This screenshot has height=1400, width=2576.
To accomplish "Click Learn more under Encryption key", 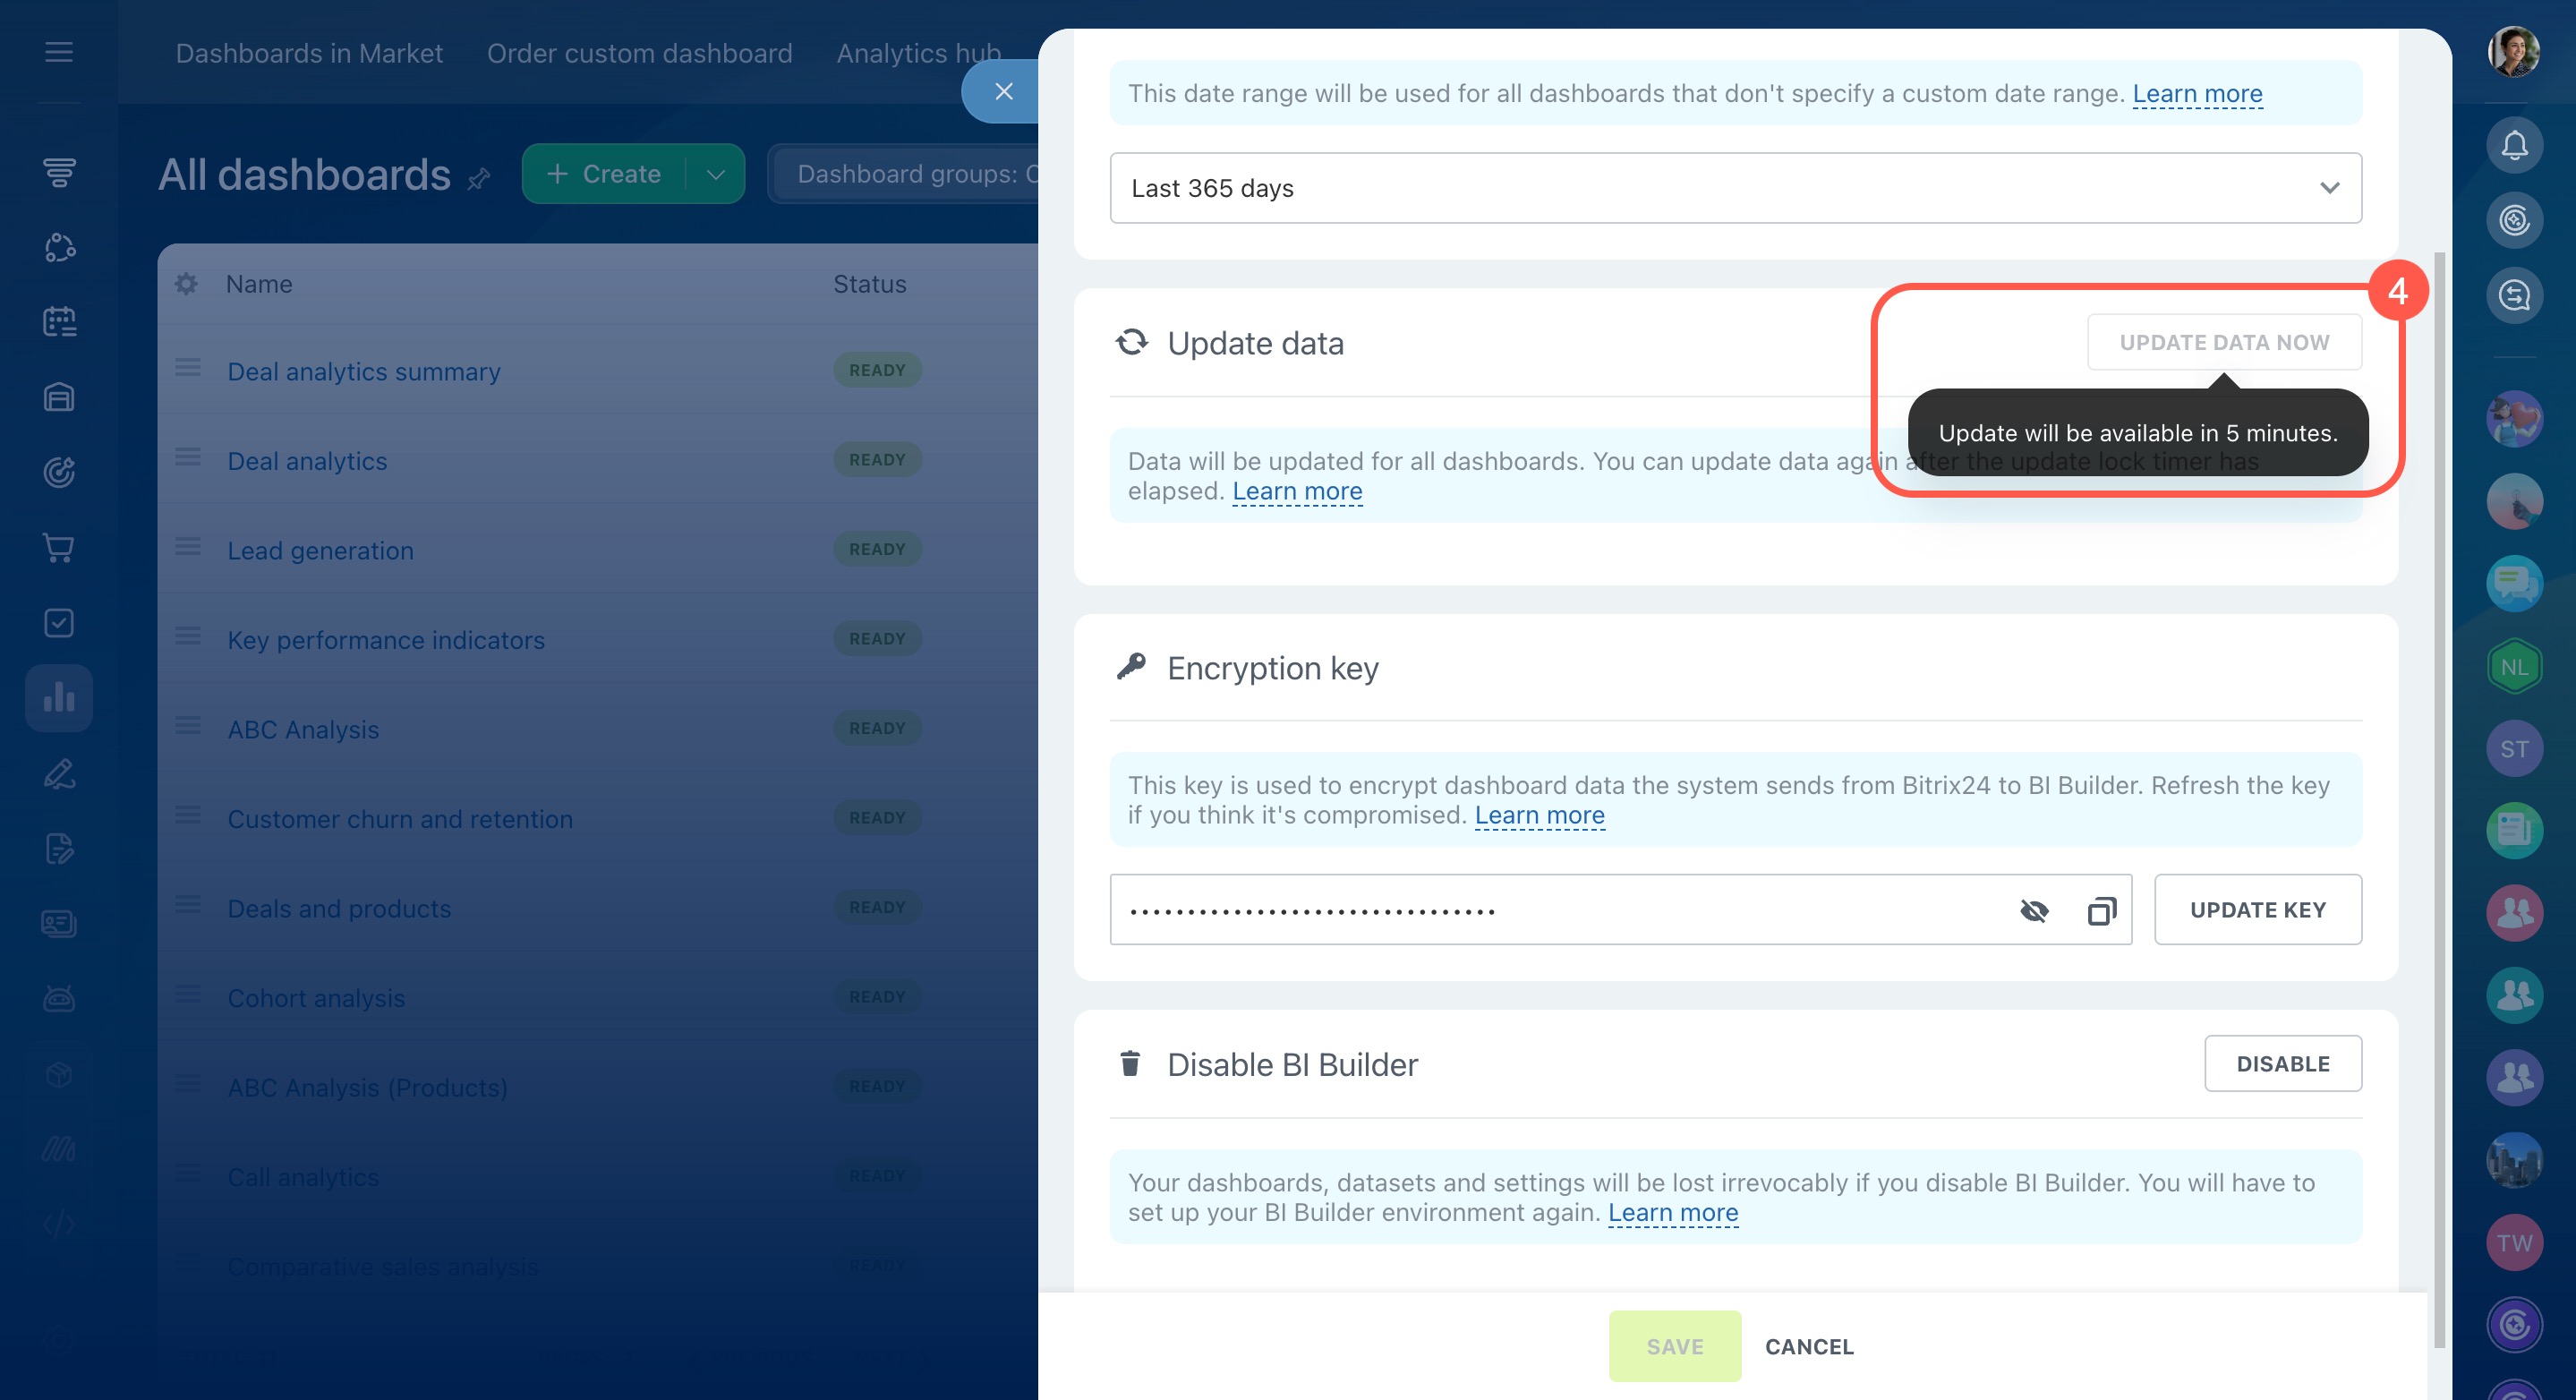I will [1539, 816].
